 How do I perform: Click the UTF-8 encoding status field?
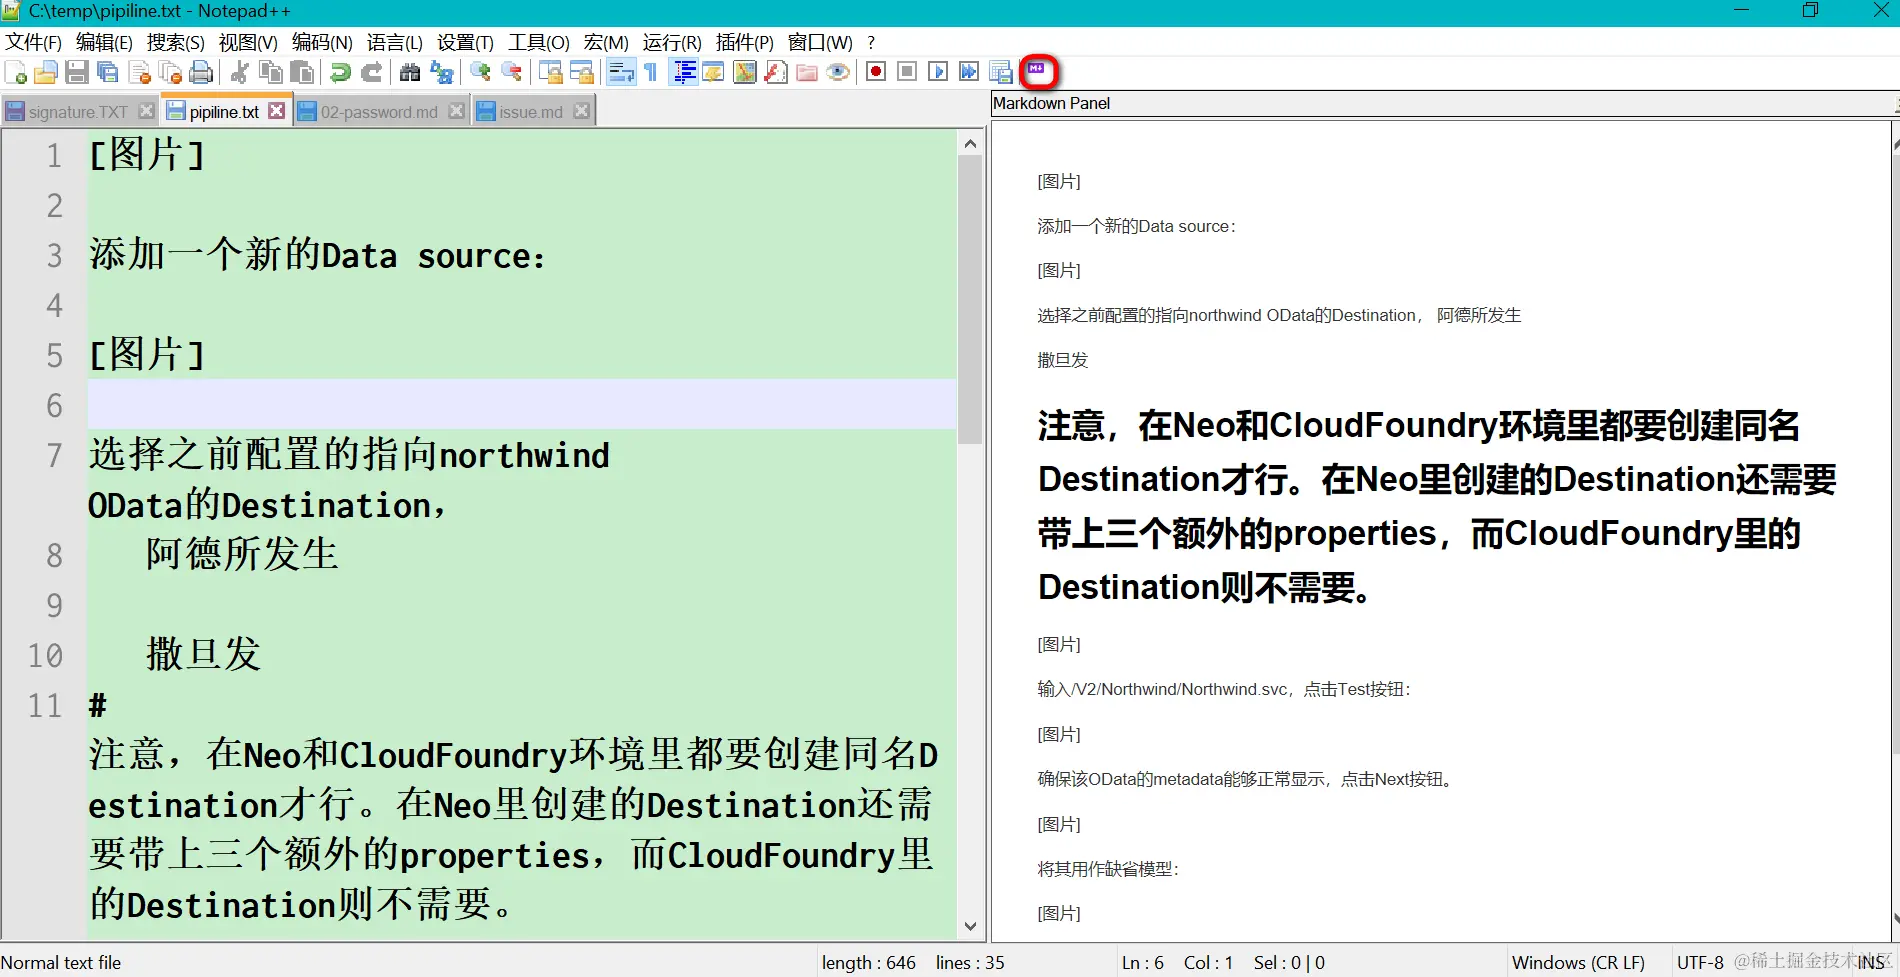[x=1700, y=962]
